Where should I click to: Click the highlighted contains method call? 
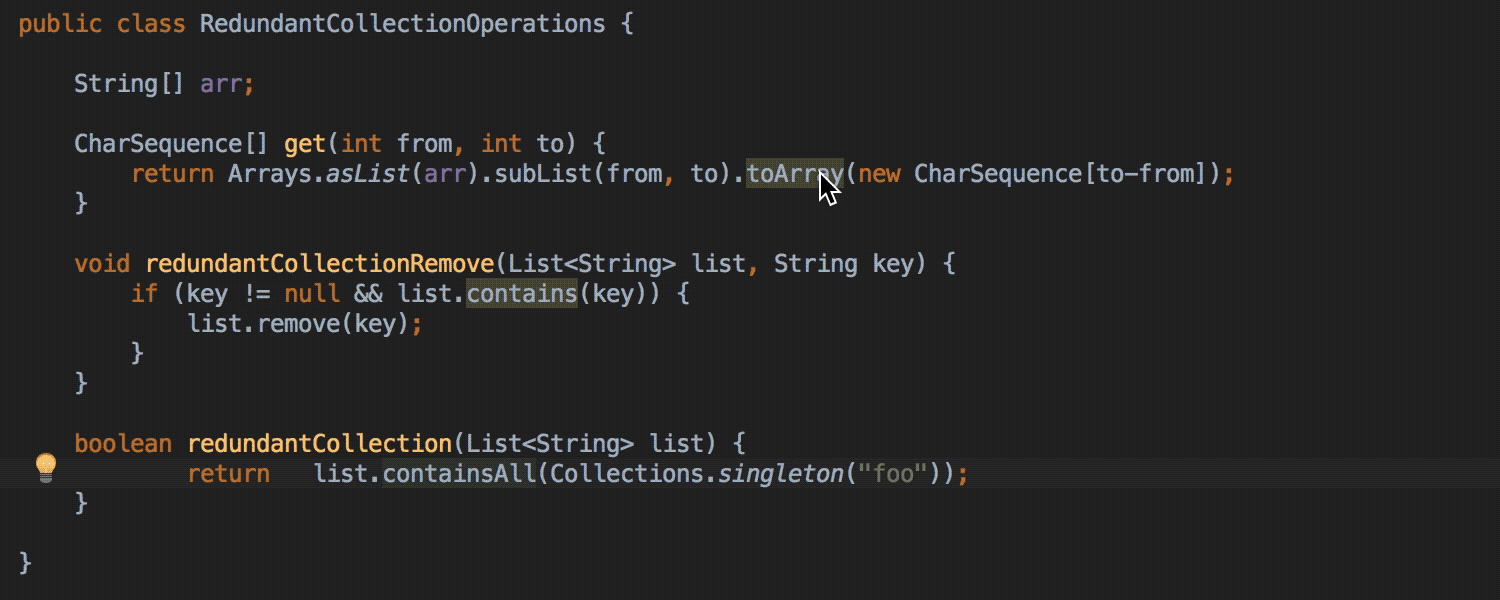pos(522,294)
